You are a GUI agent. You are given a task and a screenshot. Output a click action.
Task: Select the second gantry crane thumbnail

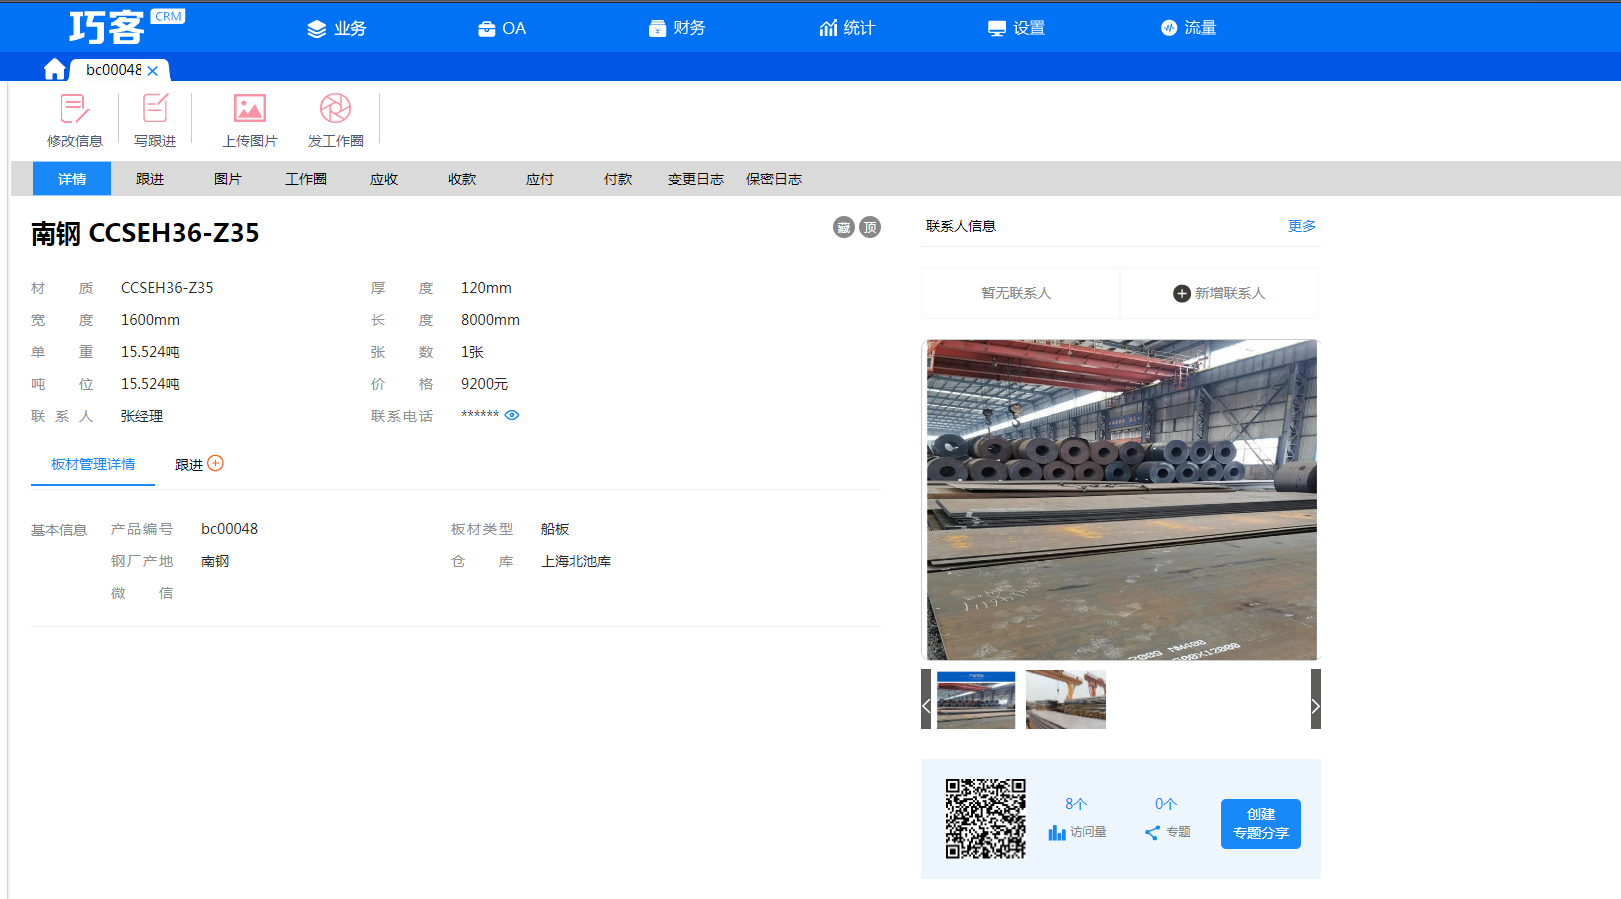coord(1066,700)
